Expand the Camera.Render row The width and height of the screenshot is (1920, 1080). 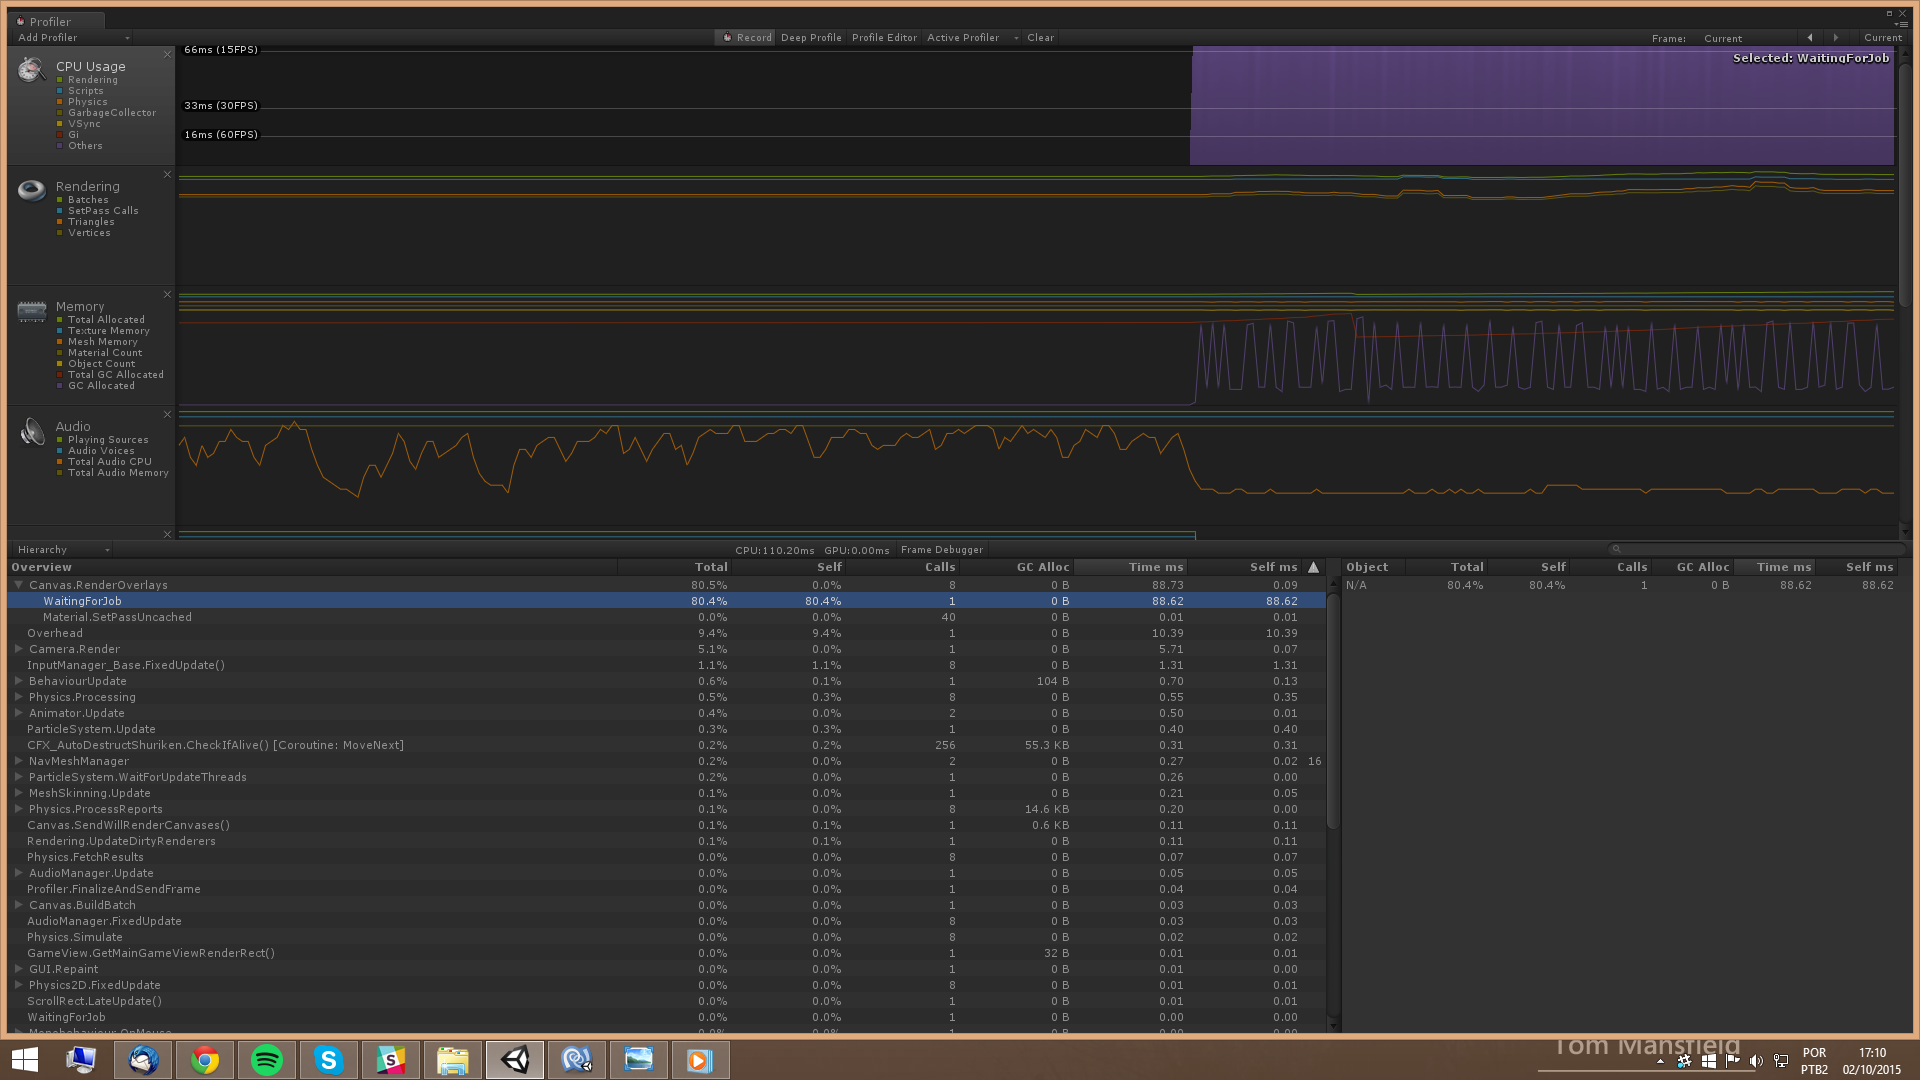[18, 649]
